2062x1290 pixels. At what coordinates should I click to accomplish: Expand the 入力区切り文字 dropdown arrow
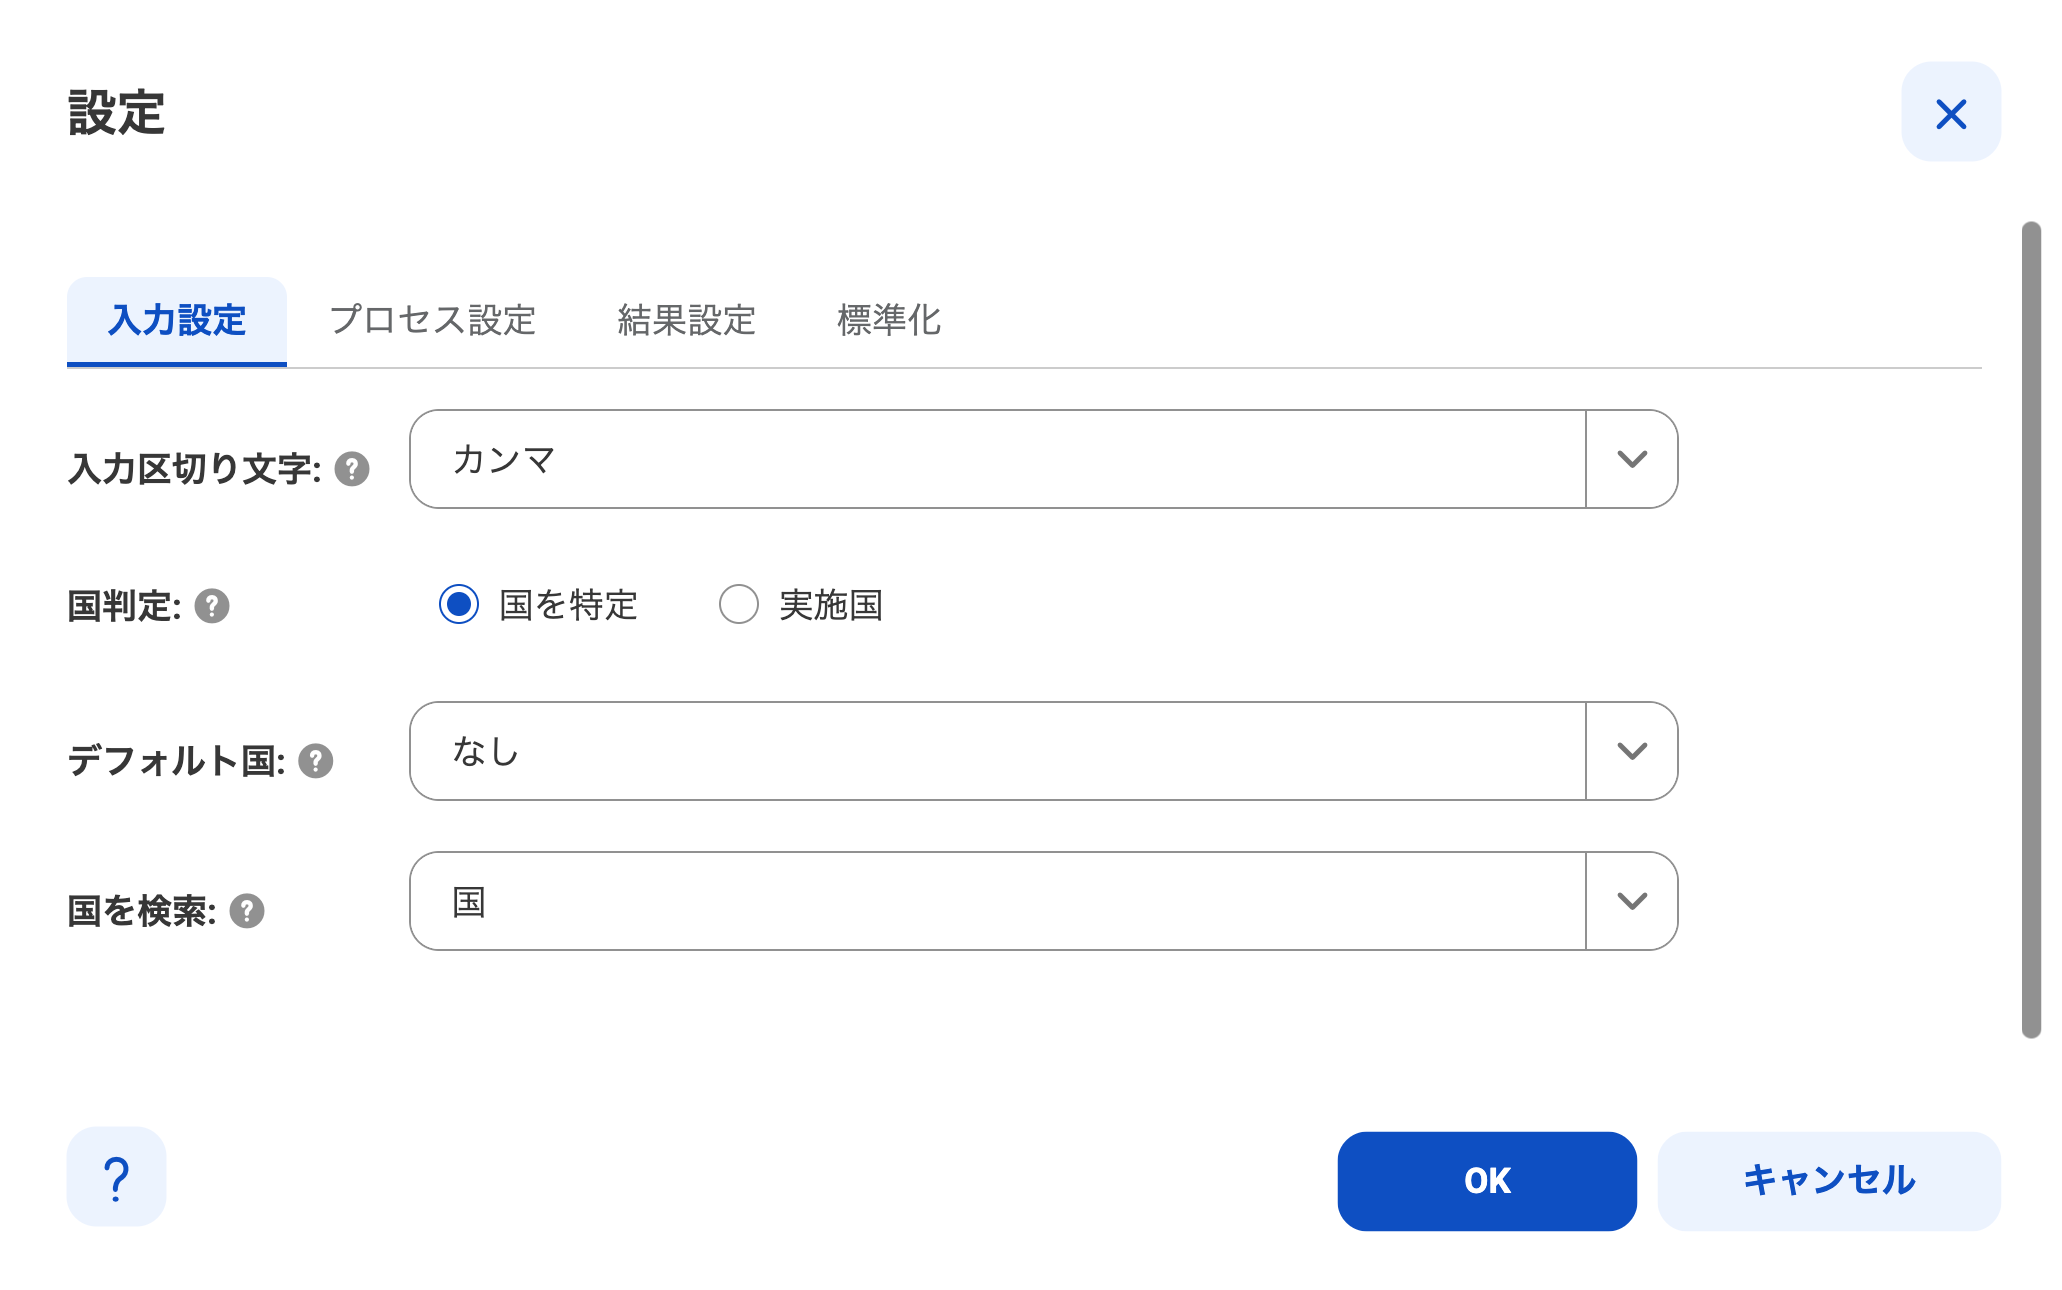[x=1631, y=459]
